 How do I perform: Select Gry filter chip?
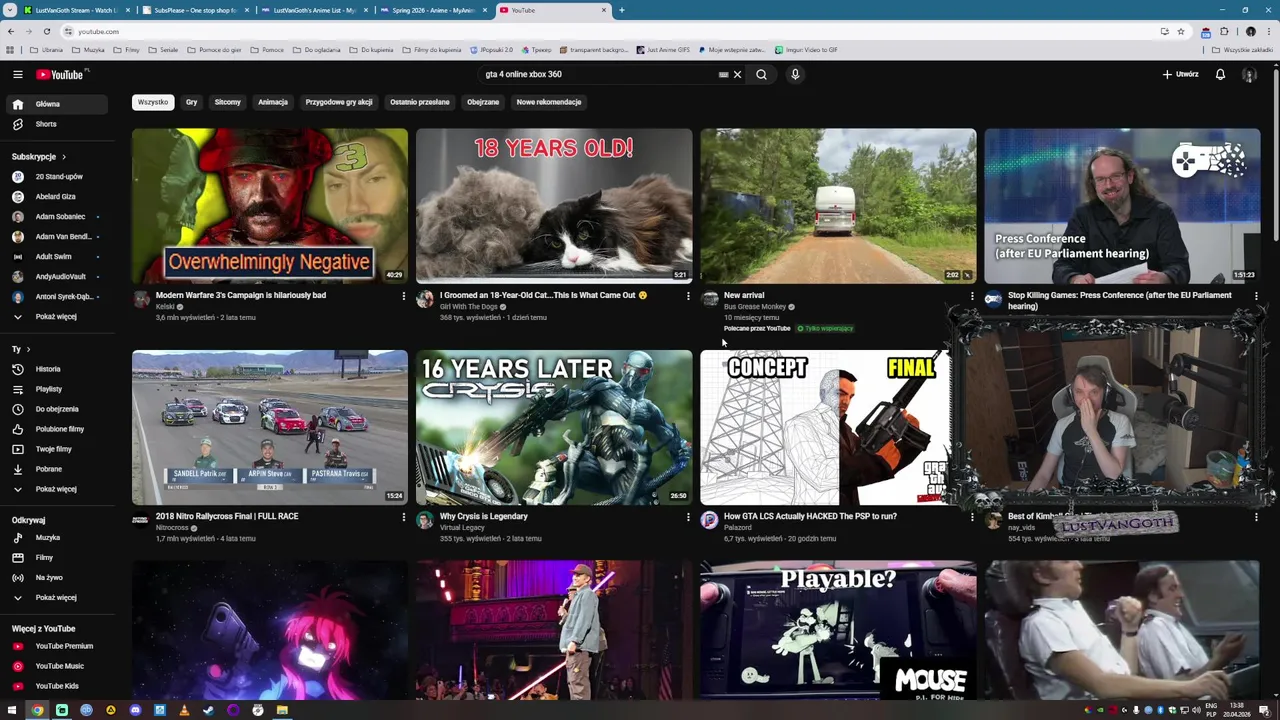click(x=191, y=102)
